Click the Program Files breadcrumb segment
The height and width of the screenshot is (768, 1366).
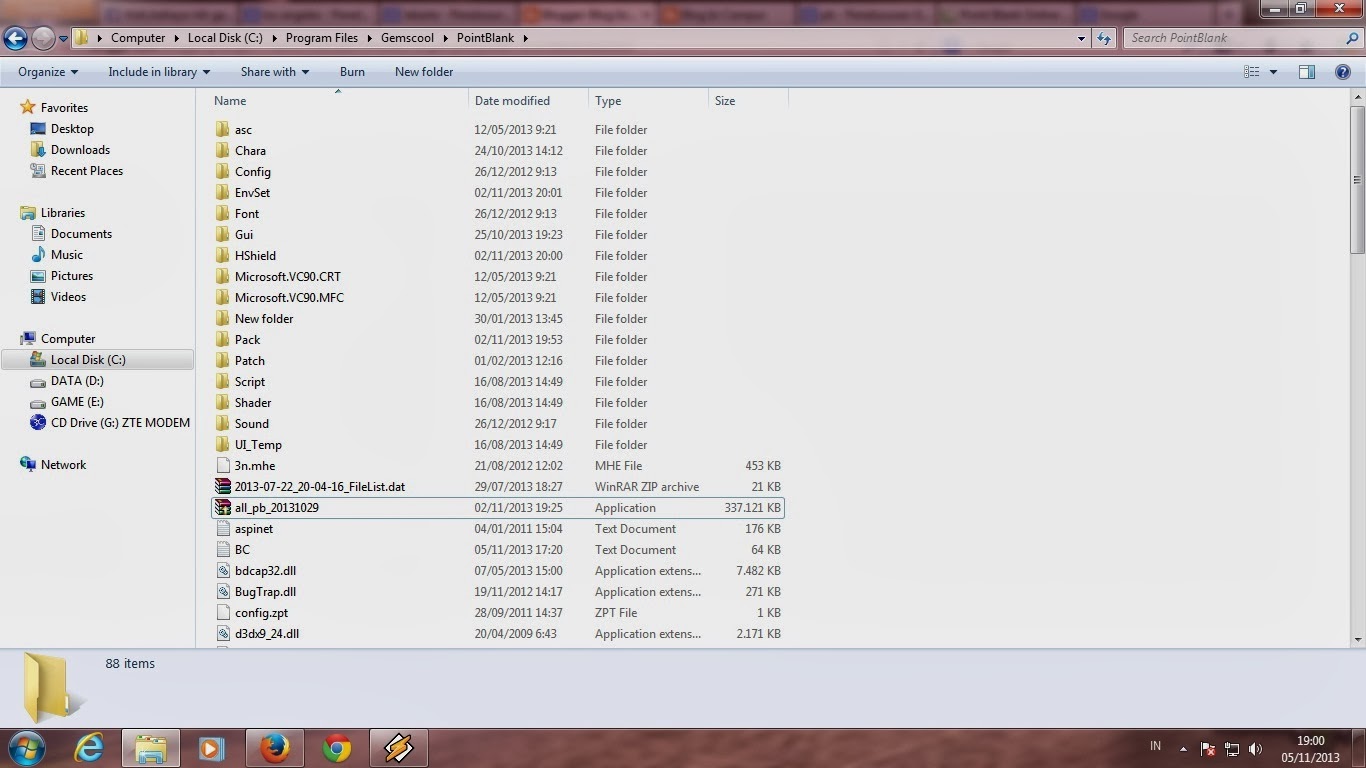click(x=321, y=38)
